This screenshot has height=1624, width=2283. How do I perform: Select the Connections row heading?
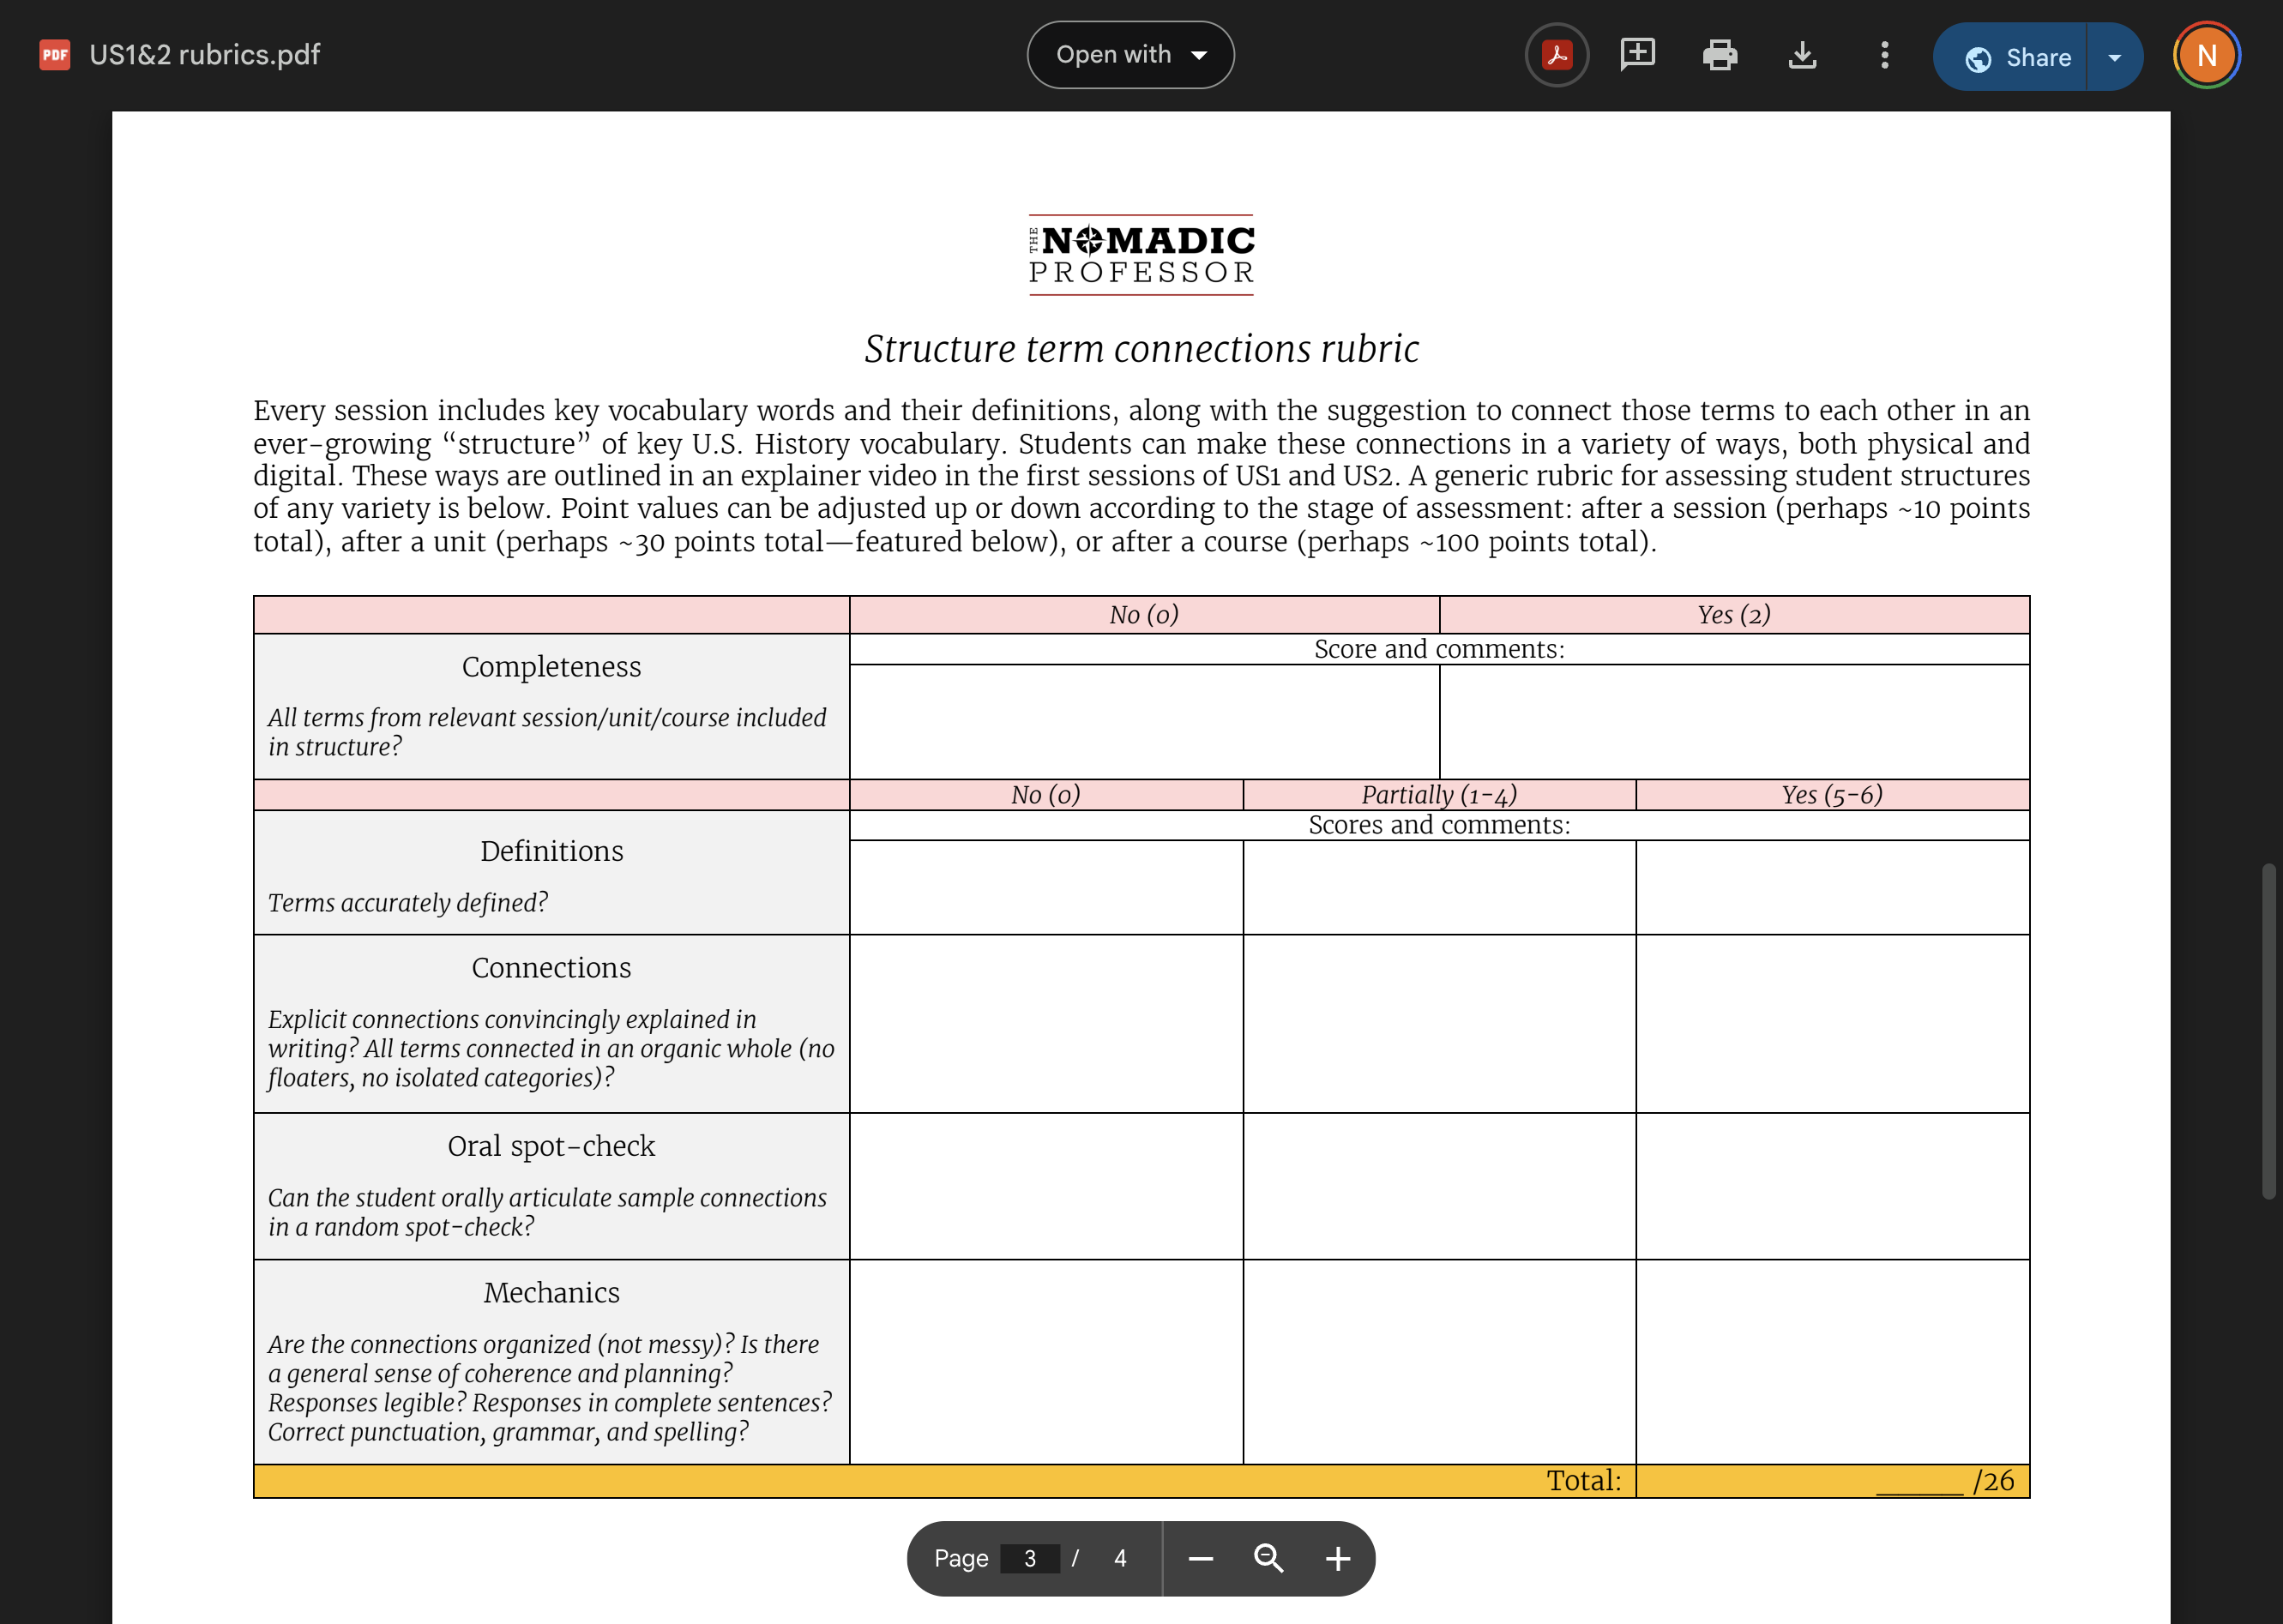551,967
